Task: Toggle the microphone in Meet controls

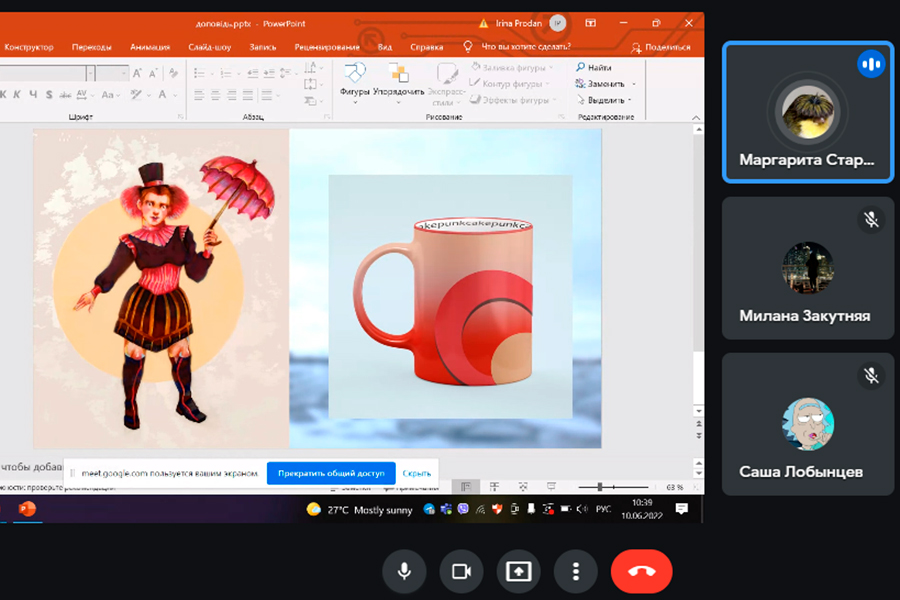Action: point(404,571)
